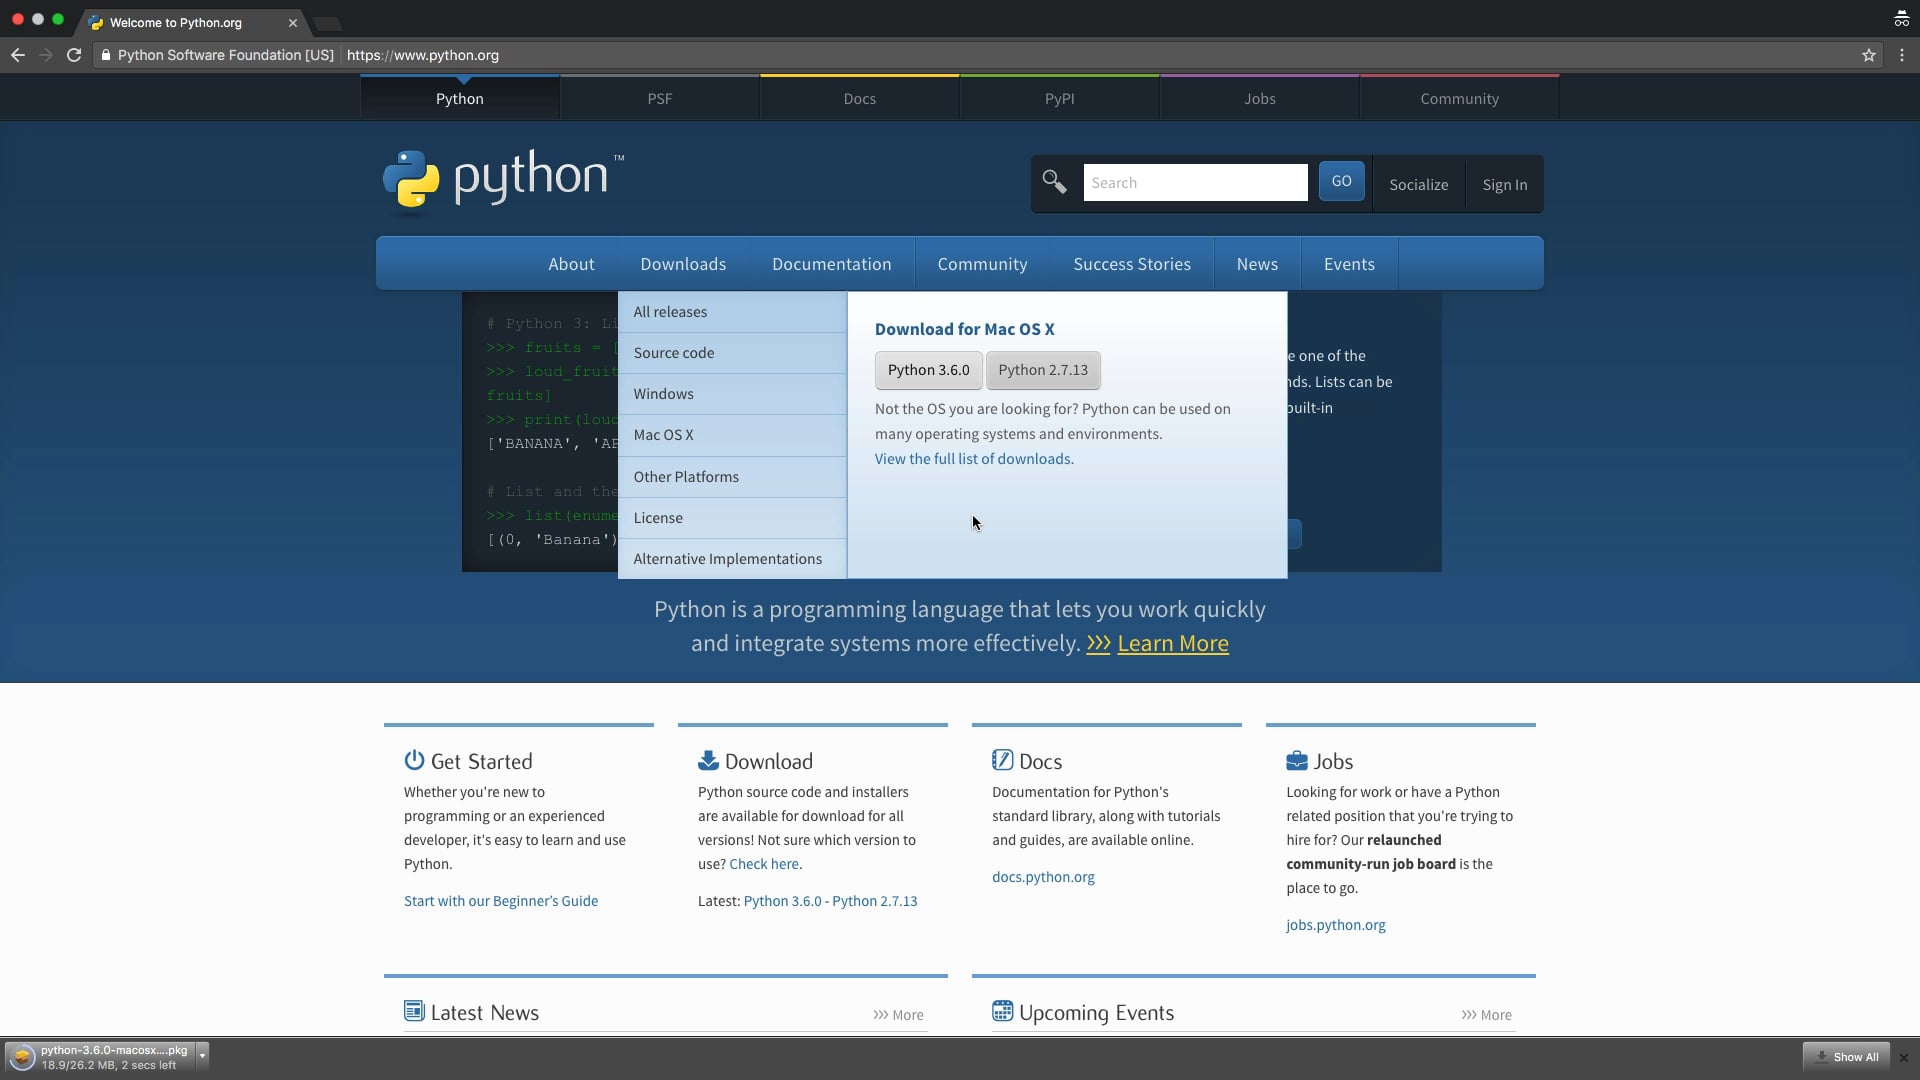This screenshot has width=1920, height=1080.
Task: Reload the page
Action: tap(74, 55)
